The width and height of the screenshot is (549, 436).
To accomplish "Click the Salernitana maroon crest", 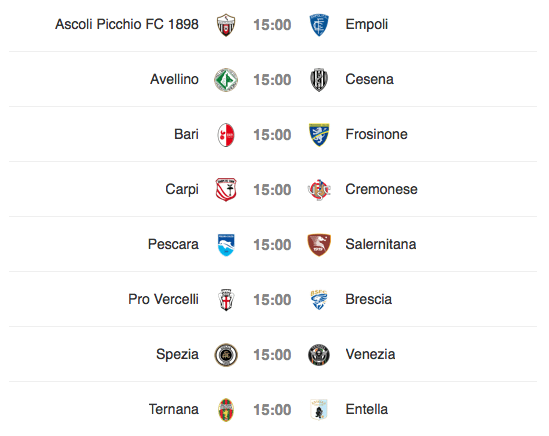I will [x=319, y=245].
